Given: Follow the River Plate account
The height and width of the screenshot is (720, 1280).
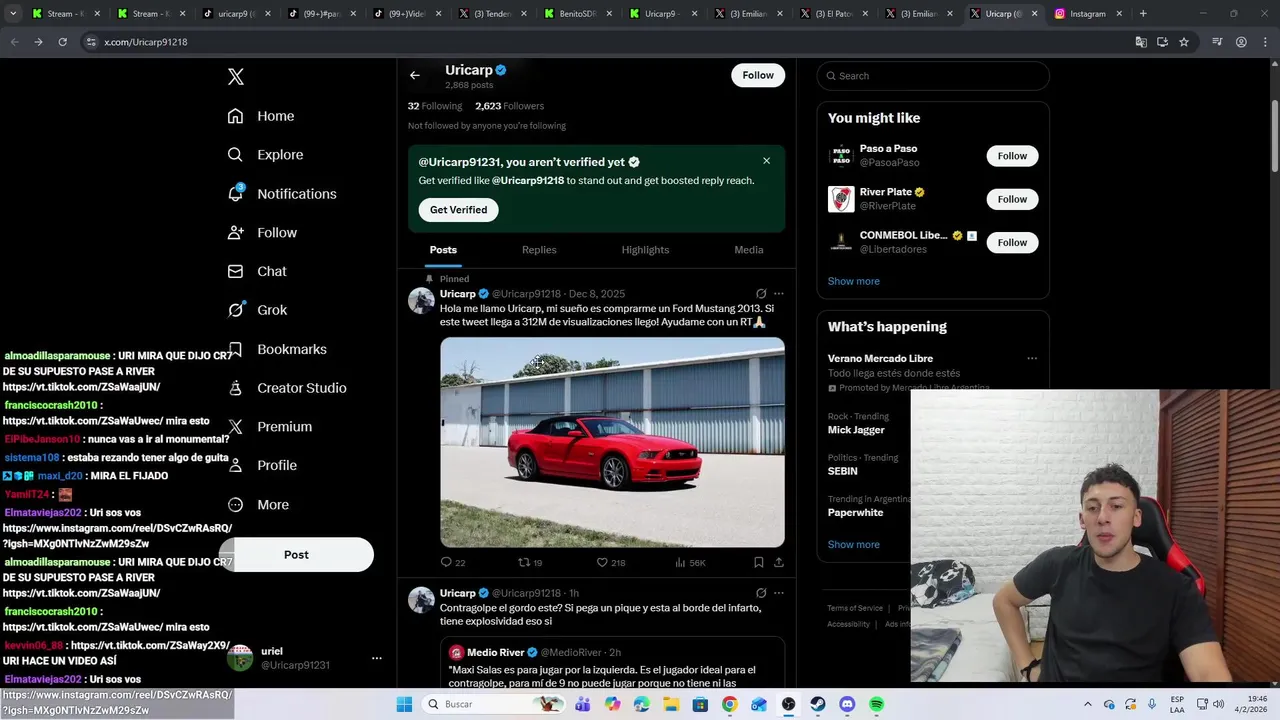Looking at the screenshot, I should [1012, 199].
